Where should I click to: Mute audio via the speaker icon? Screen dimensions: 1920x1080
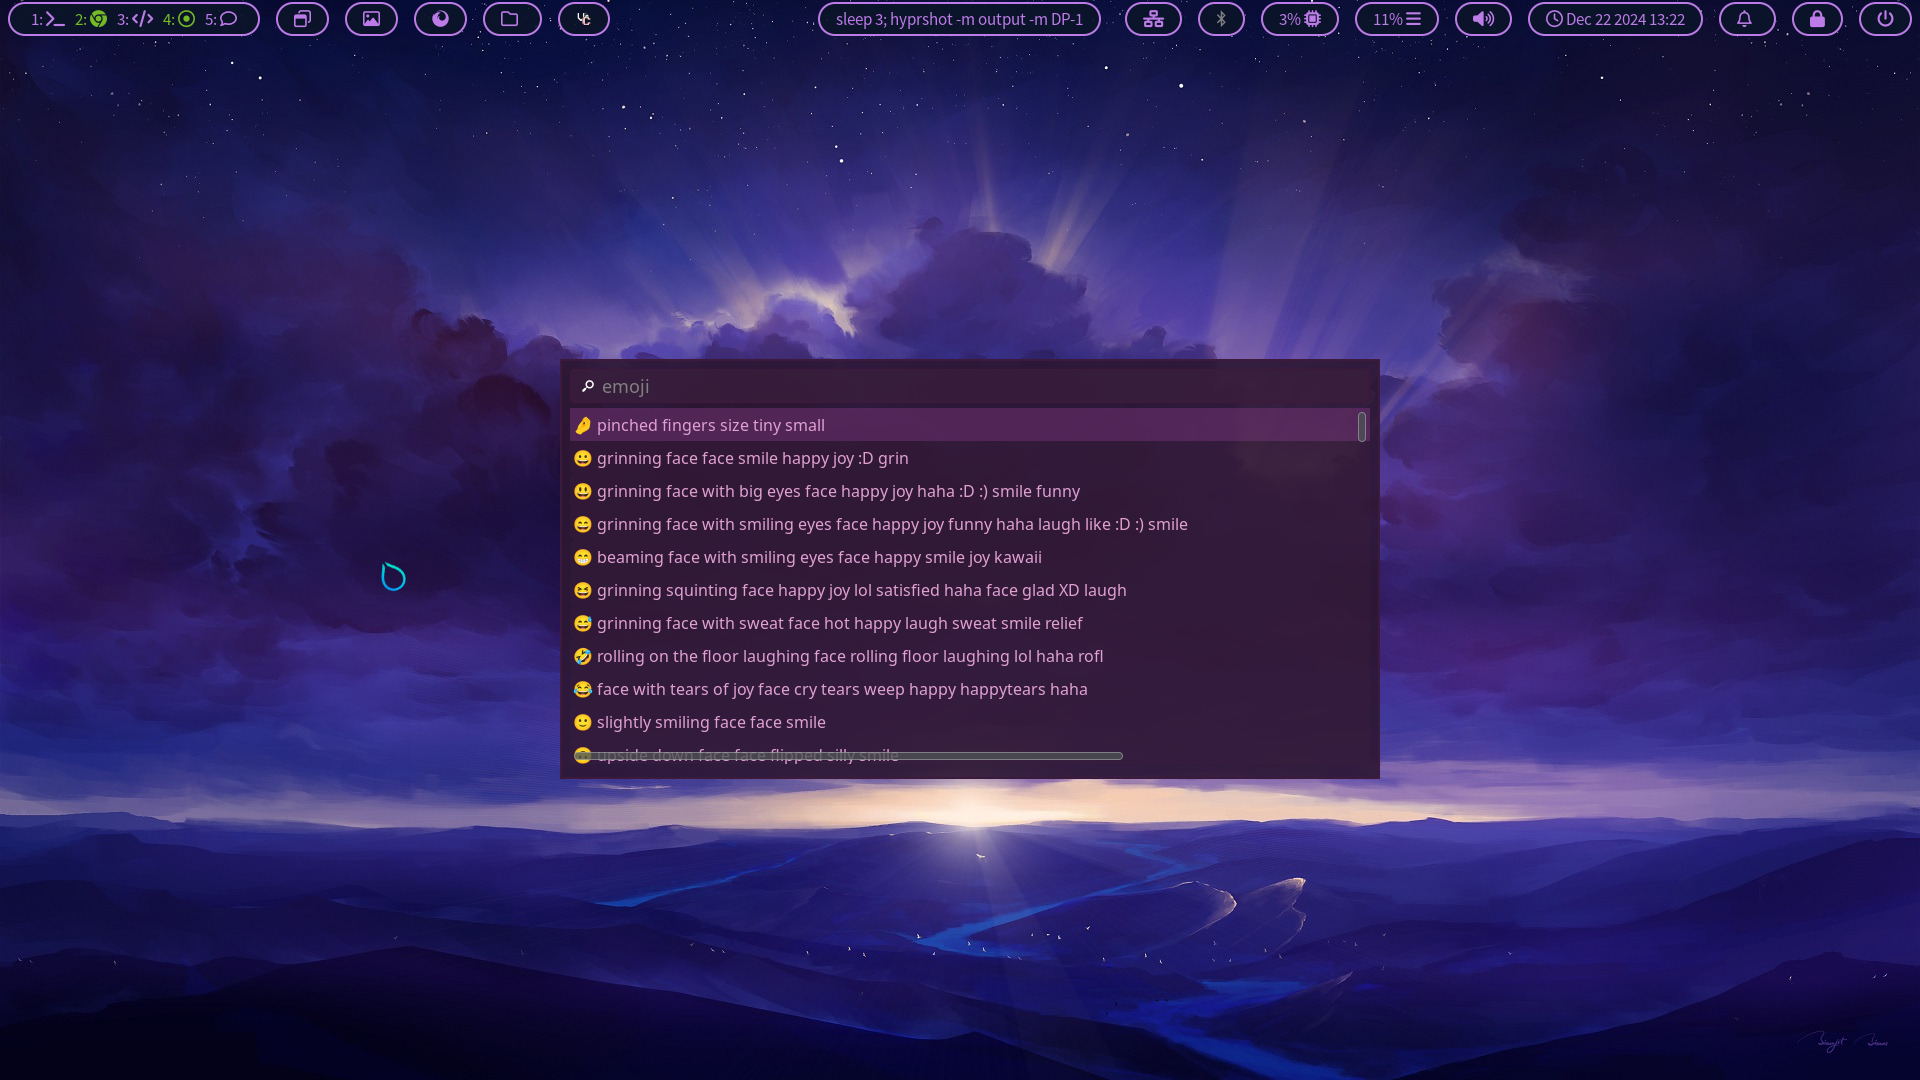(1483, 19)
